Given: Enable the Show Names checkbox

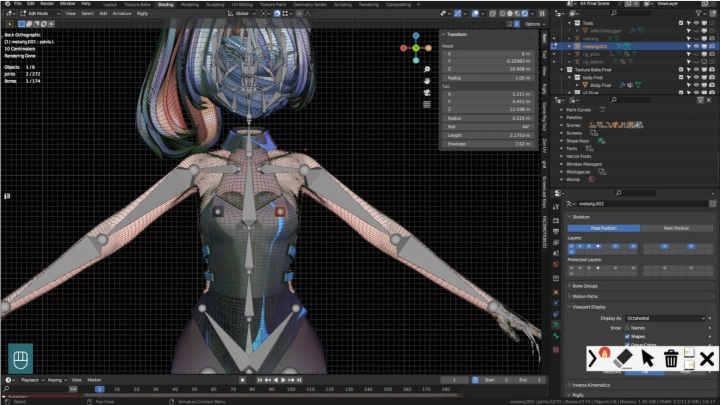Looking at the screenshot, I should coord(627,328).
